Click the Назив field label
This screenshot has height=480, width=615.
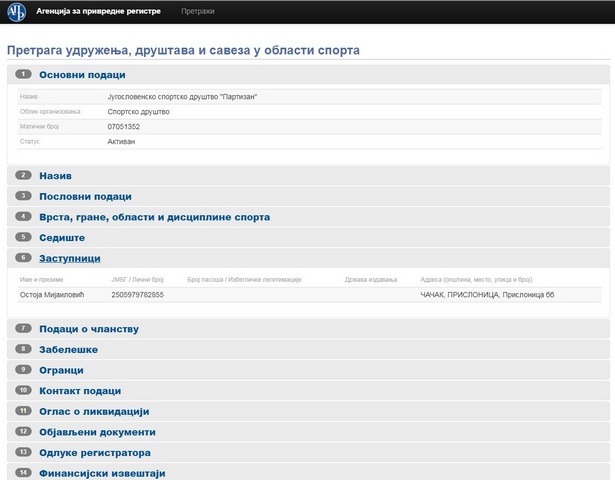pos(29,96)
